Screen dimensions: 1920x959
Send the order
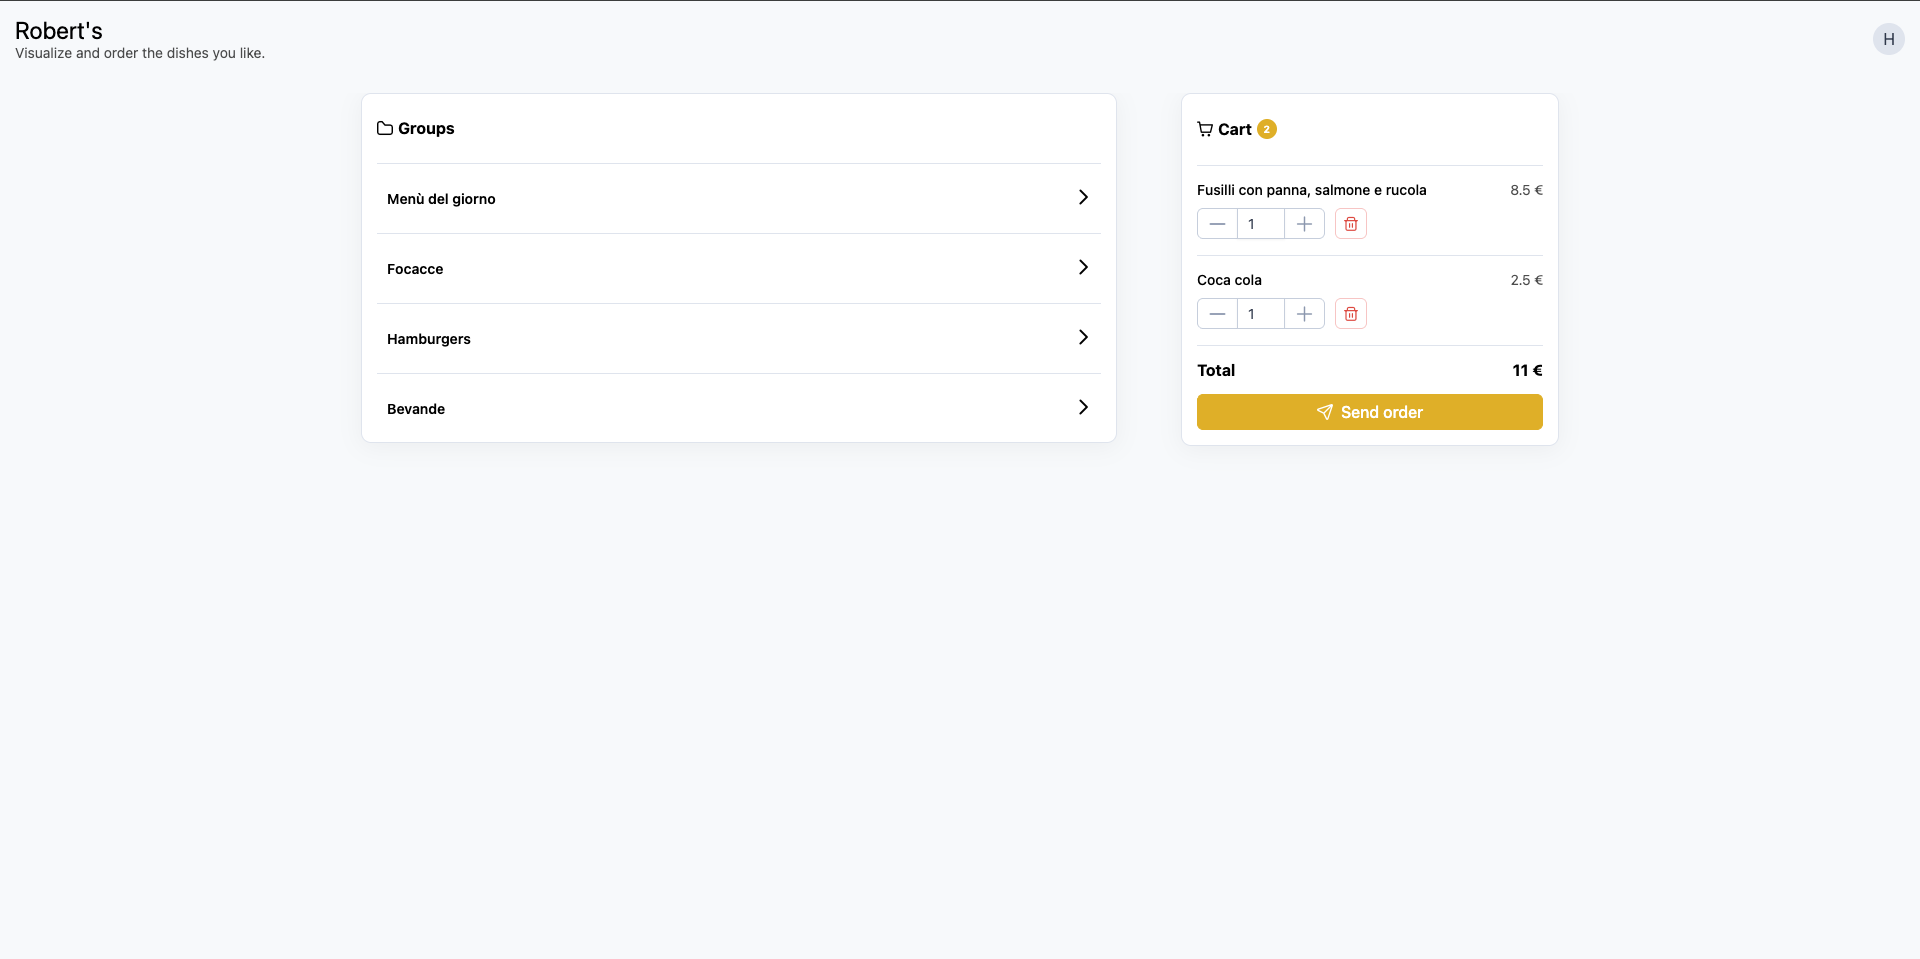(1369, 412)
